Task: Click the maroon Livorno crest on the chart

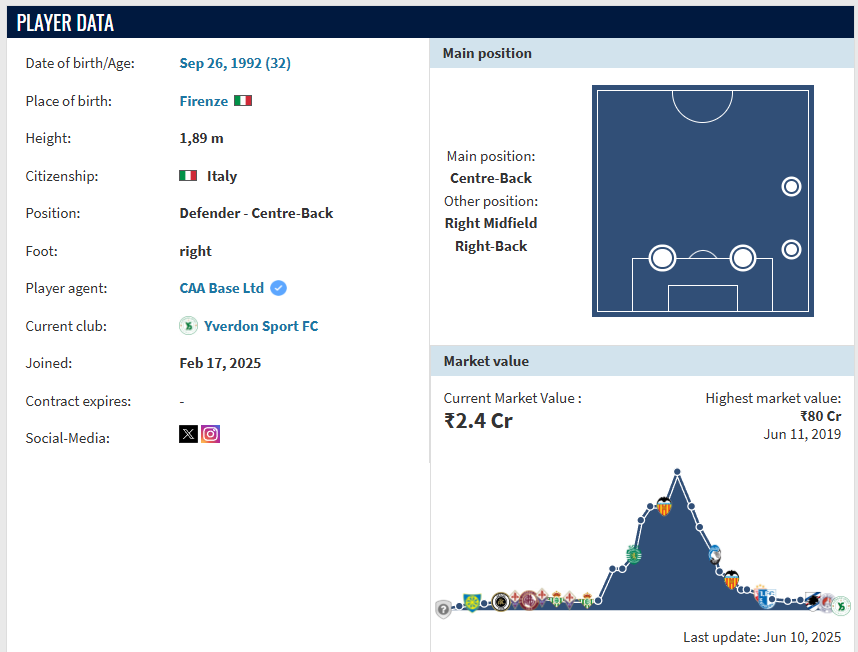Action: tap(529, 601)
